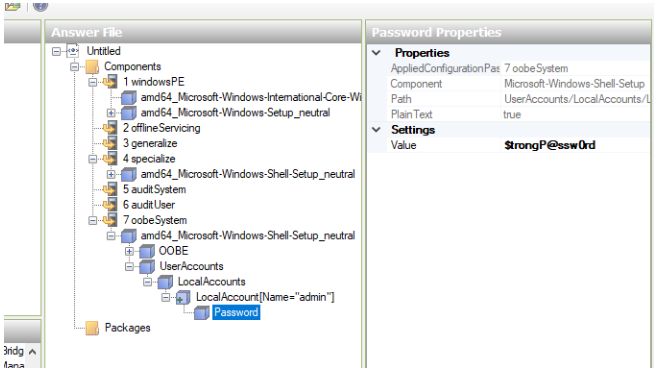Click the Path value UserAccounts/LocalAccounts
The height and width of the screenshot is (379, 657).
[576, 99]
